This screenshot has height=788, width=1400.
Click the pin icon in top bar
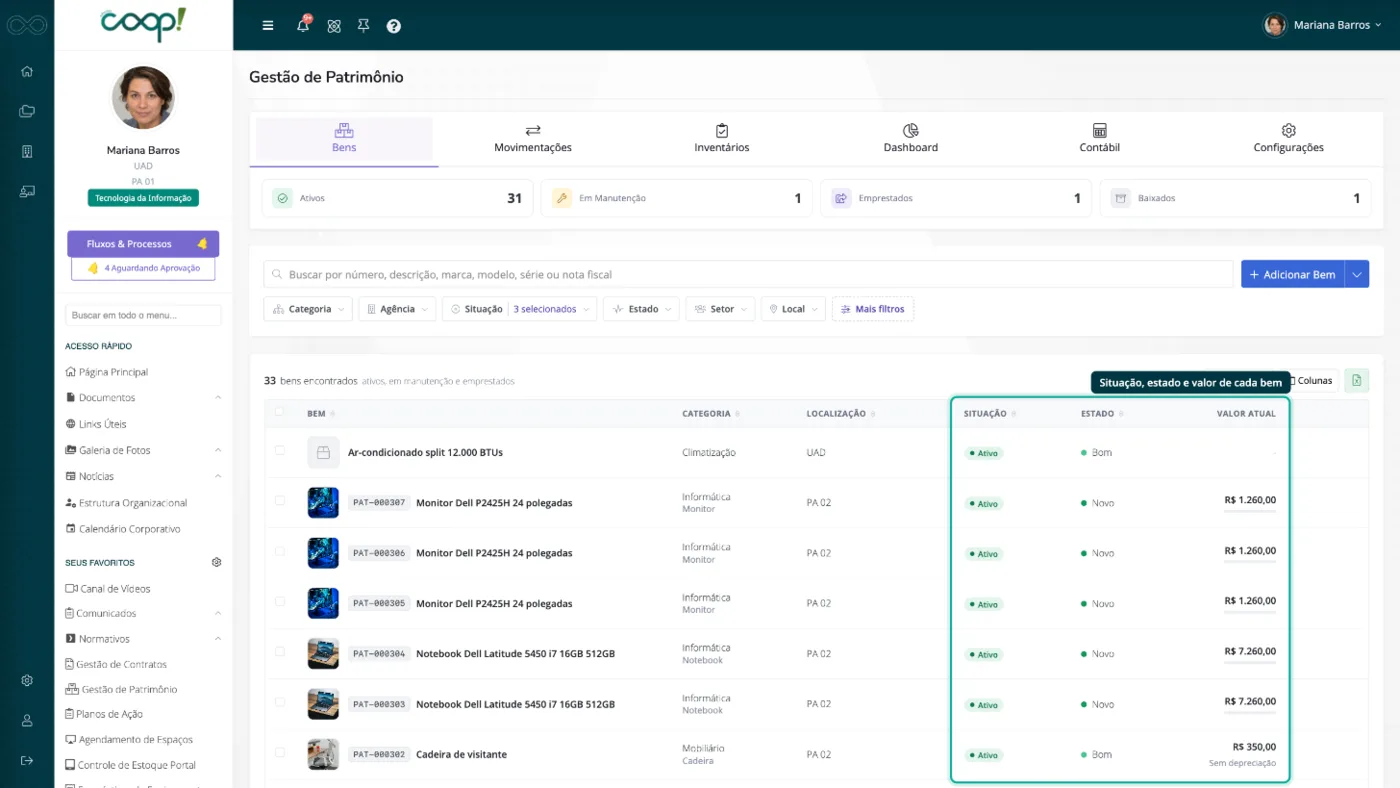point(363,26)
